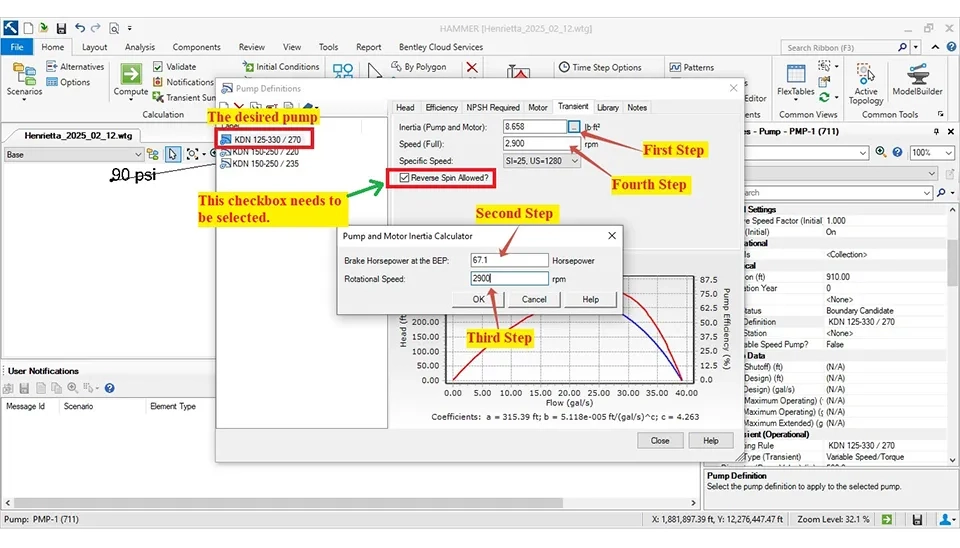Click the Brake Horsepower at BEP field
Viewport: 960px width, 548px height.
point(510,261)
